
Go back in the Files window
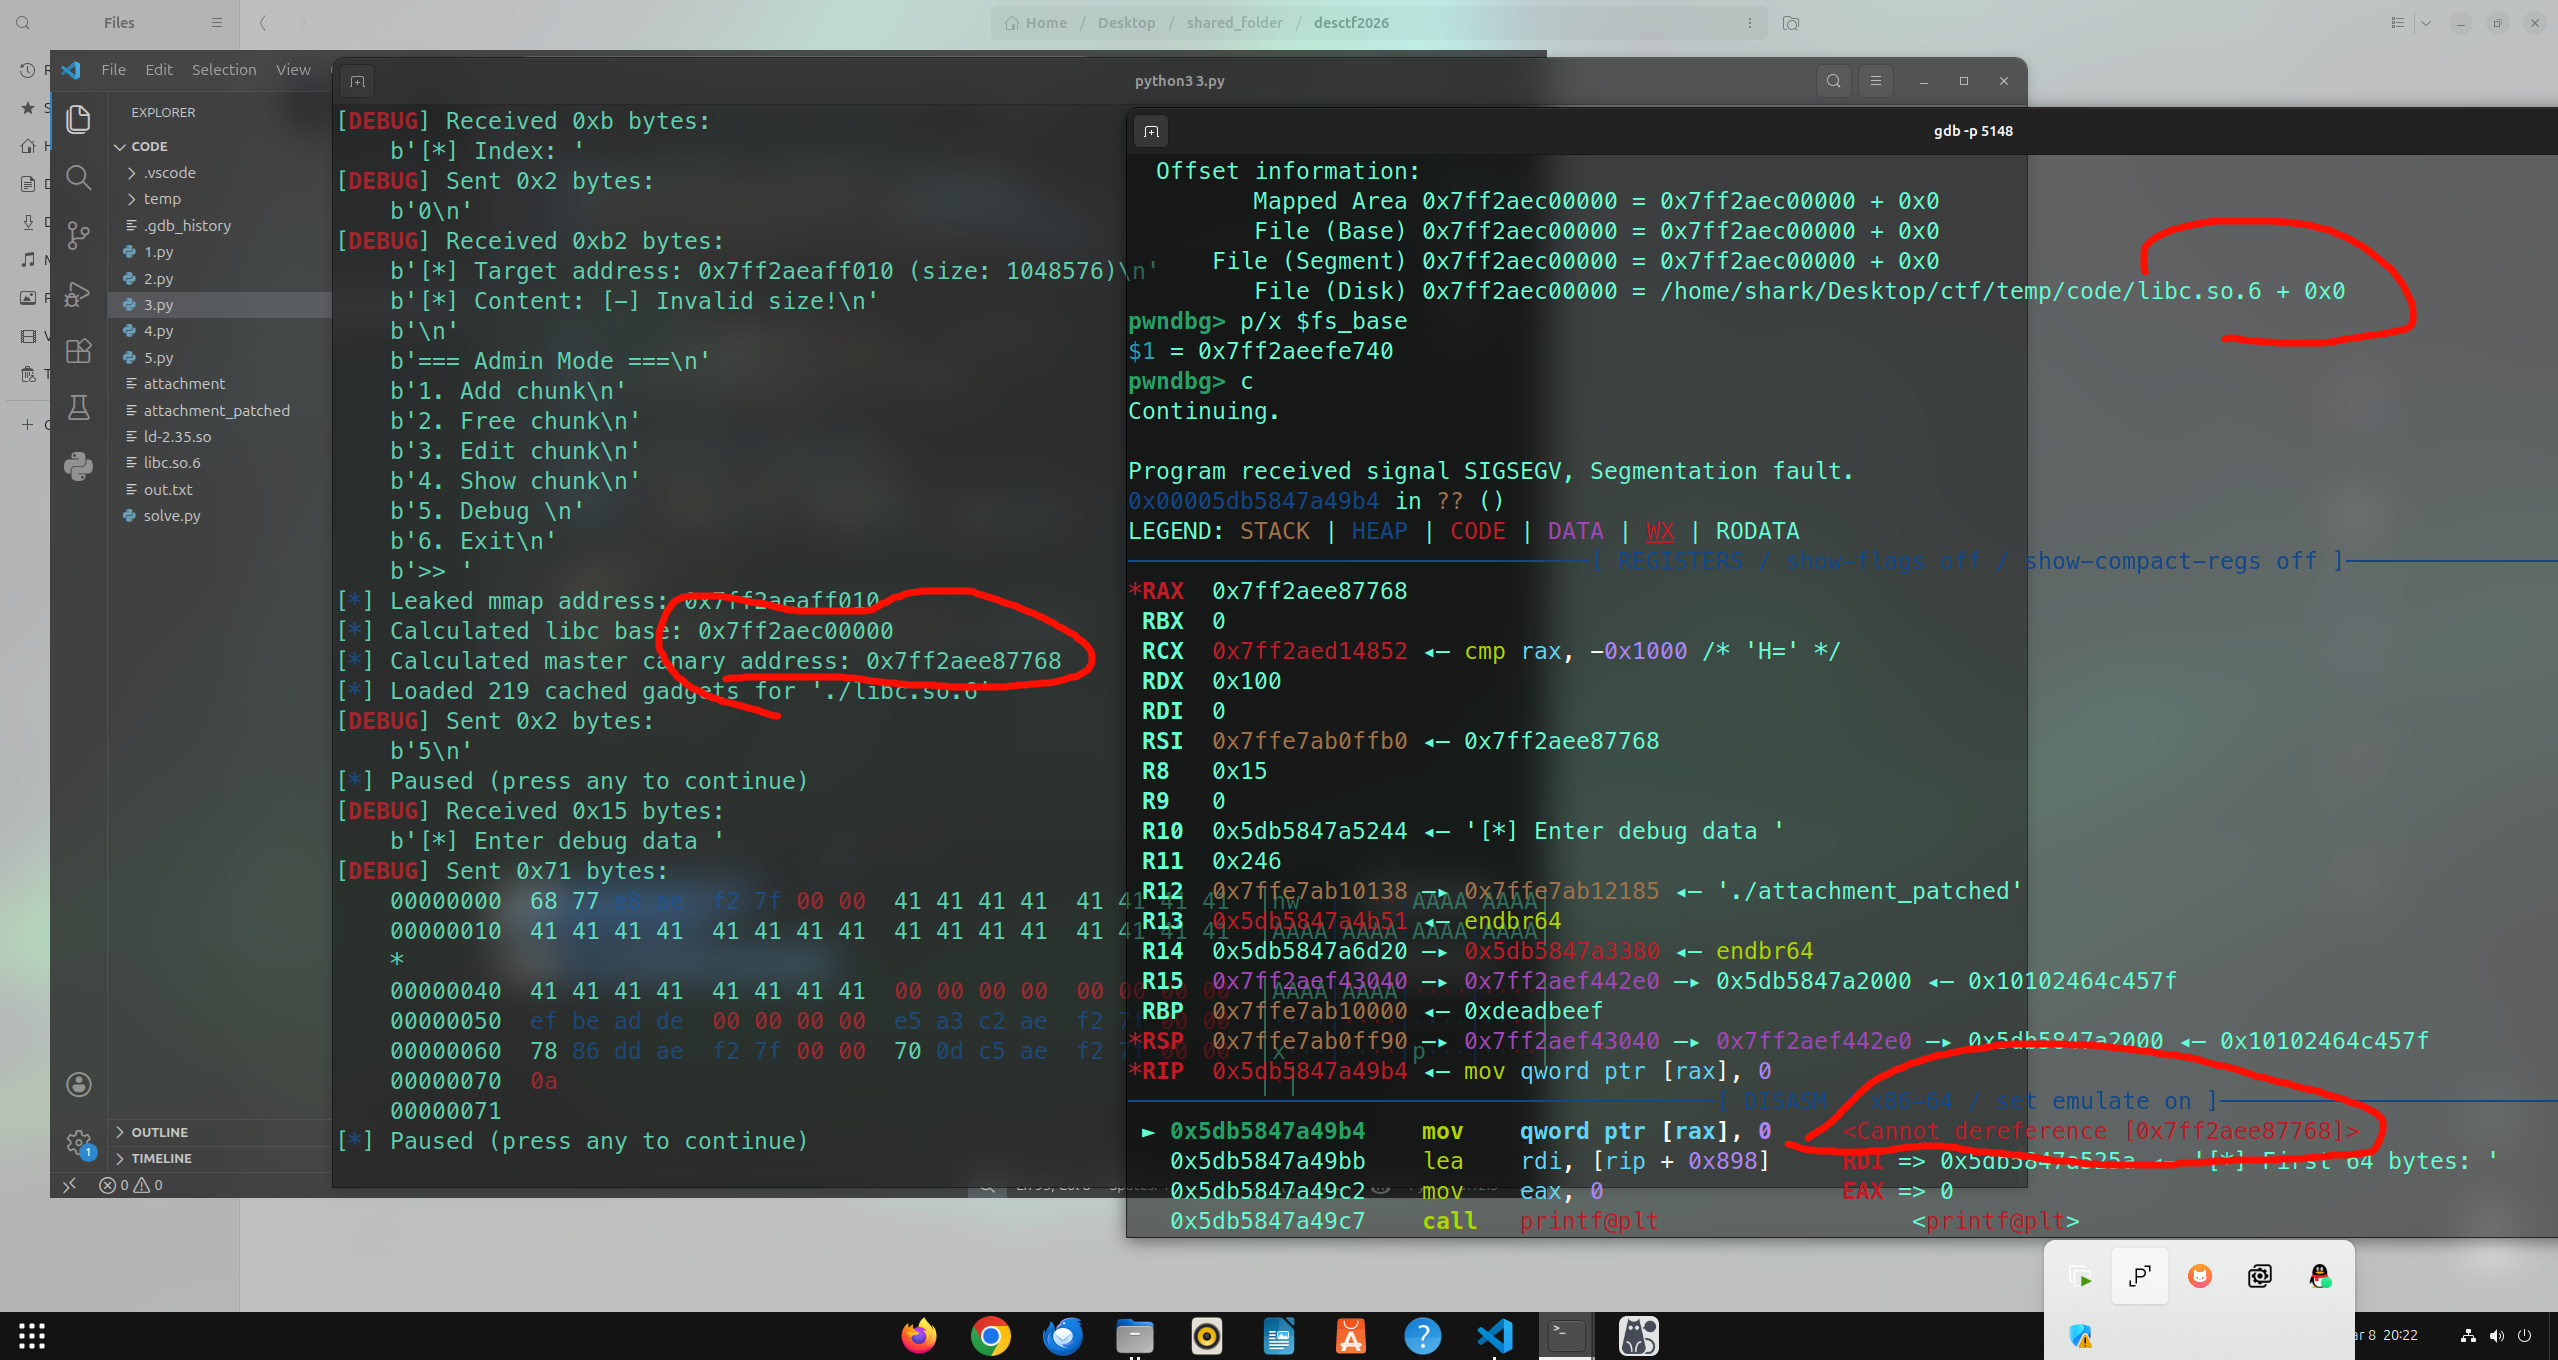point(263,23)
